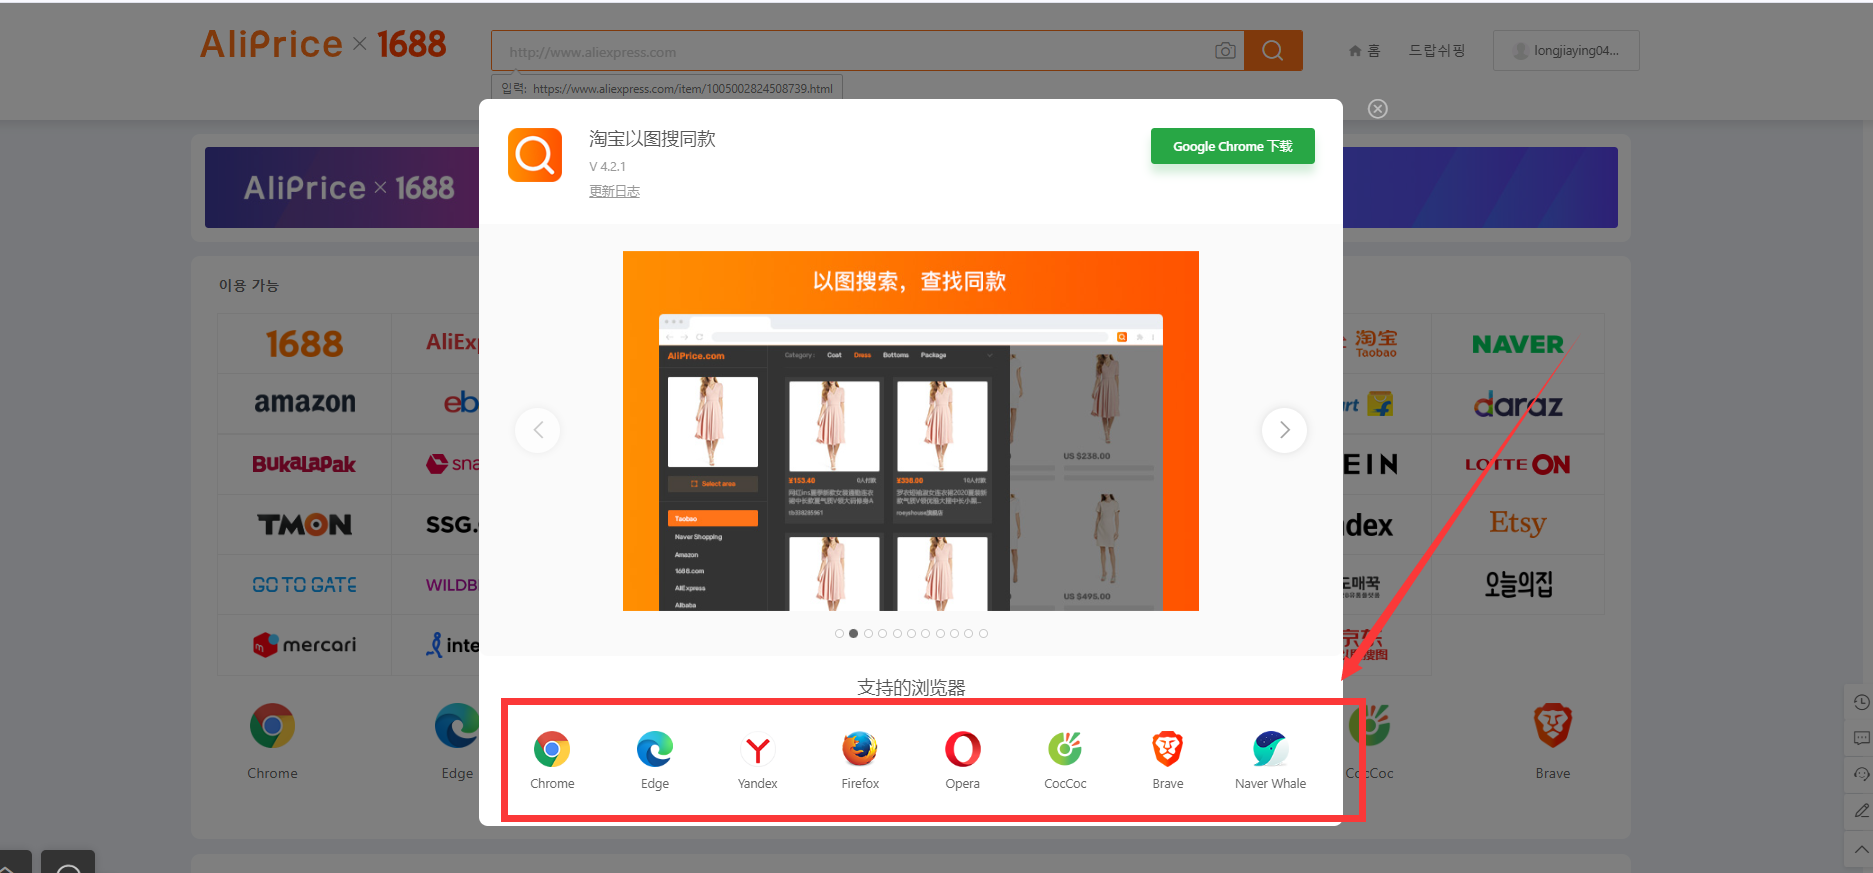1873x873 pixels.
Task: Open the LOTTE ON platform logo
Action: pos(1518,464)
